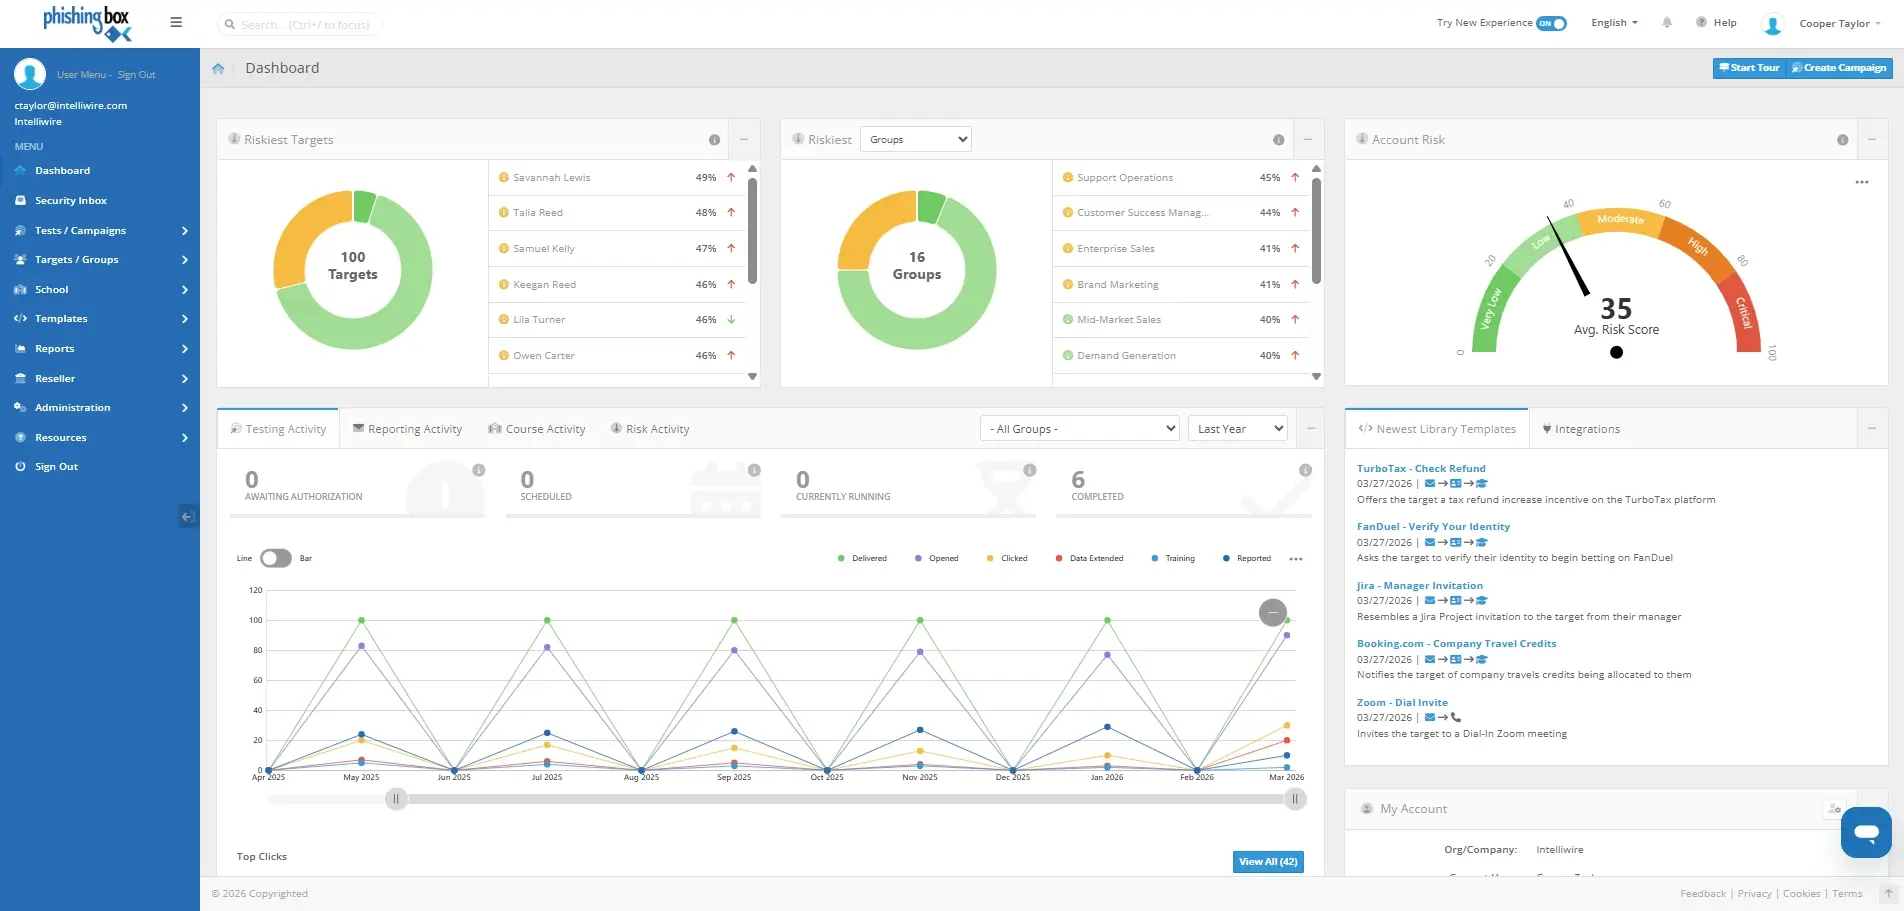This screenshot has height=911, width=1904.
Task: Open Account Risk three-dots options menu
Action: tap(1861, 182)
